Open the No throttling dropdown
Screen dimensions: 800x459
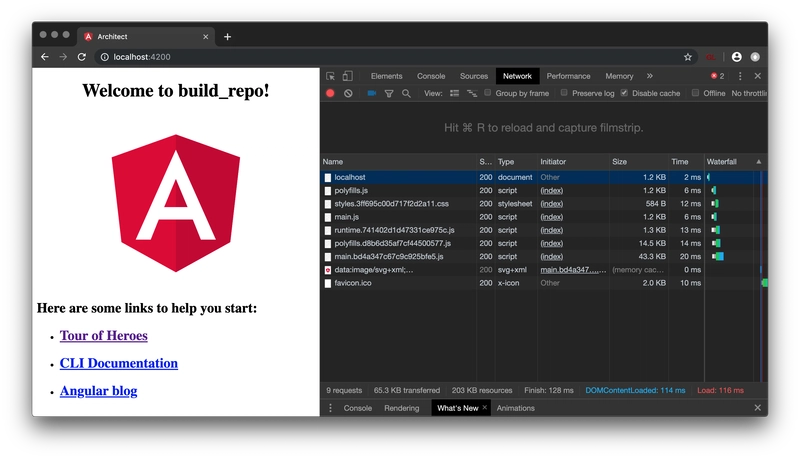749,93
